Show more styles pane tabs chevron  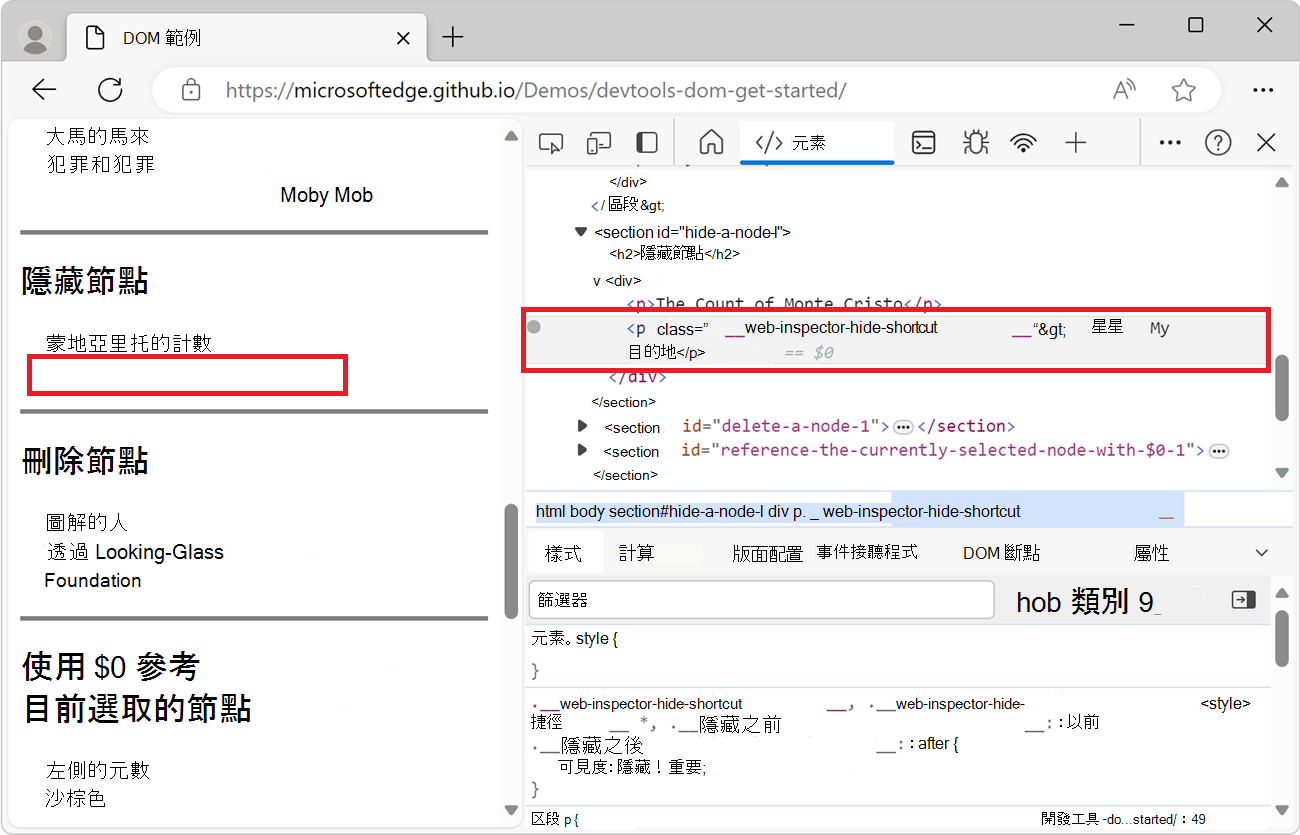(x=1262, y=553)
